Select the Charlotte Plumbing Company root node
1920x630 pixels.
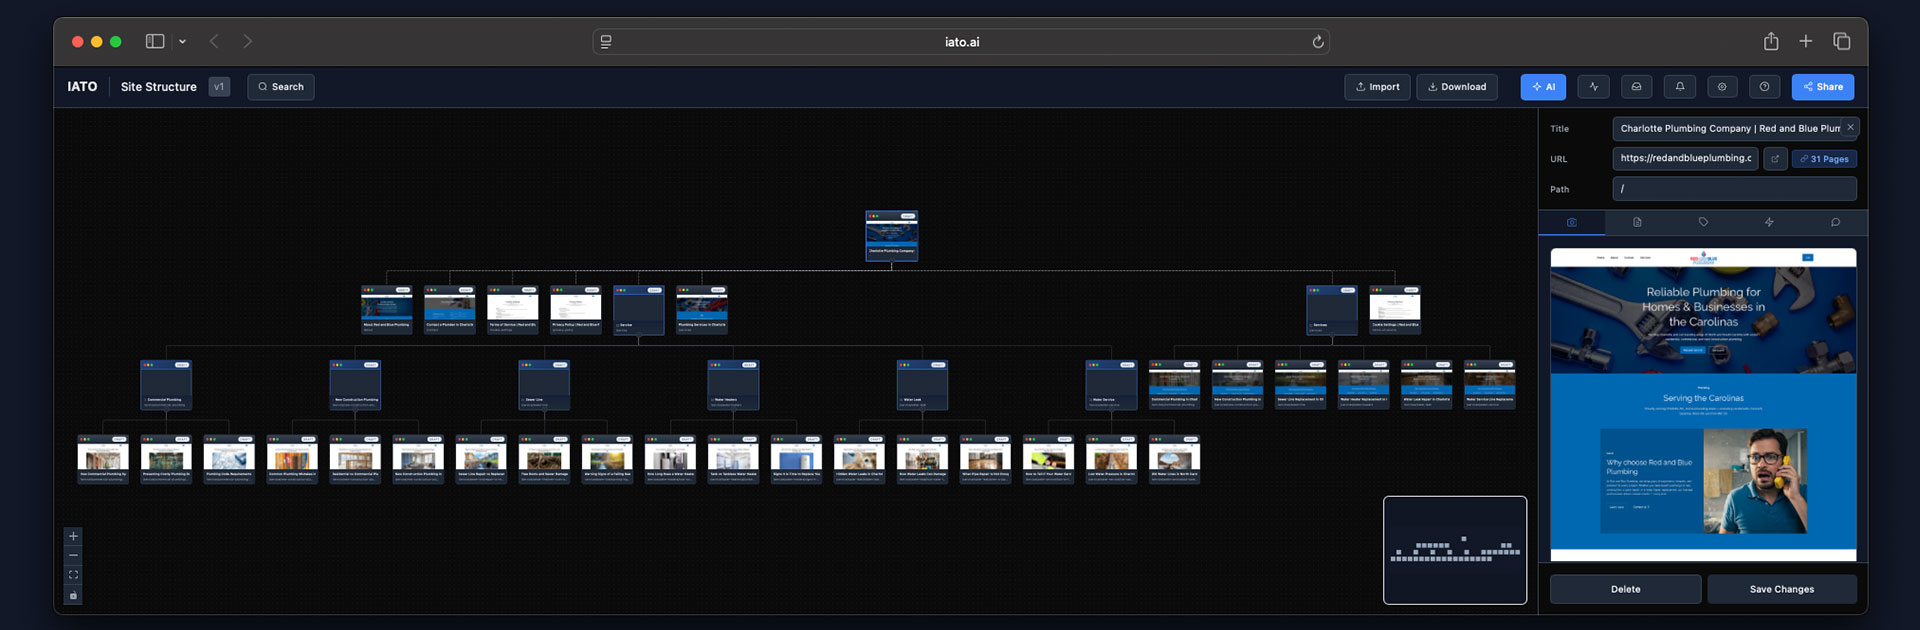tap(892, 235)
